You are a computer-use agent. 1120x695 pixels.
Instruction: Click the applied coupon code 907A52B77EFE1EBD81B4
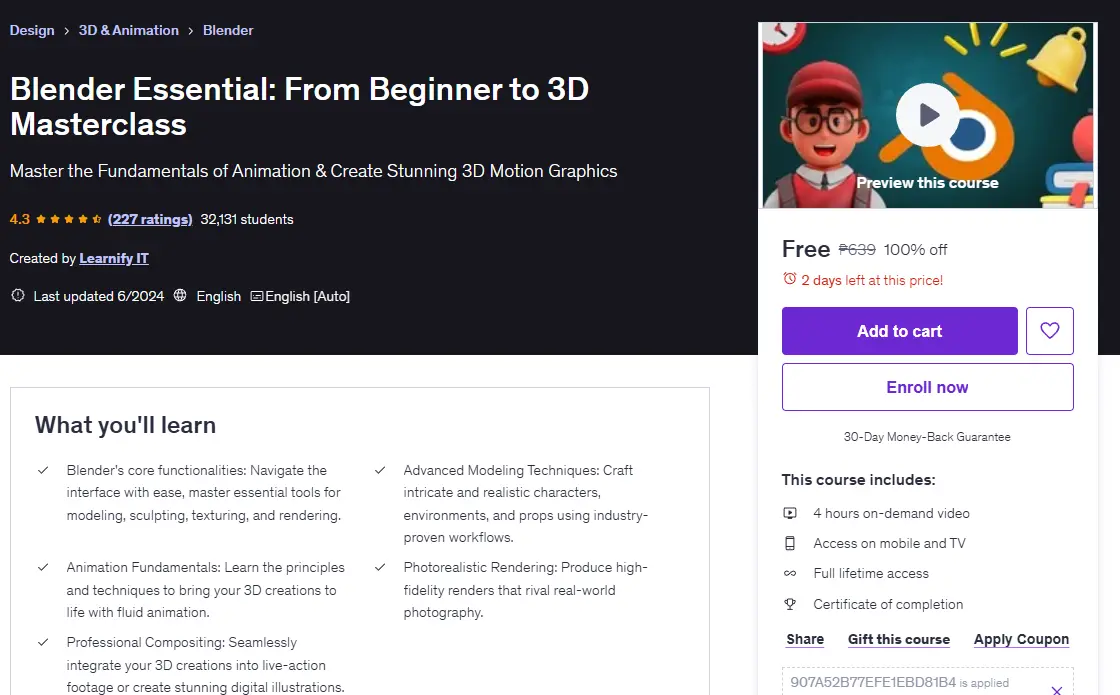pos(873,682)
